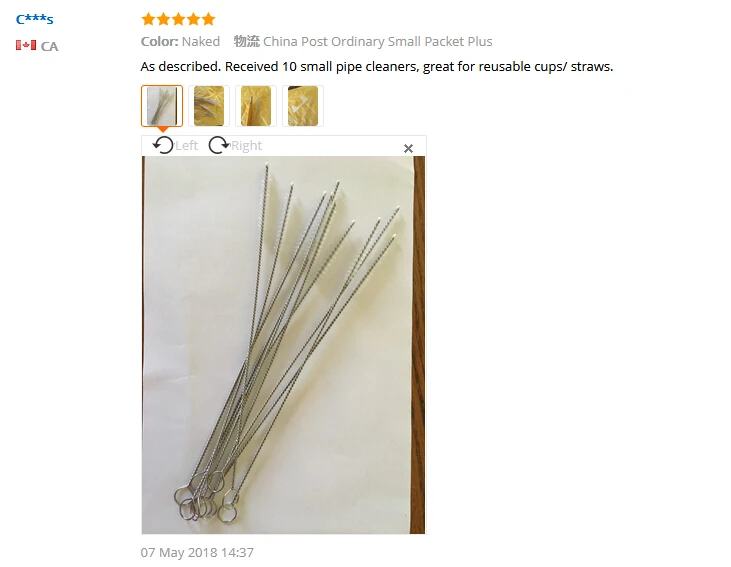Click the Canadian flag icon
731x567 pixels.
point(26,45)
